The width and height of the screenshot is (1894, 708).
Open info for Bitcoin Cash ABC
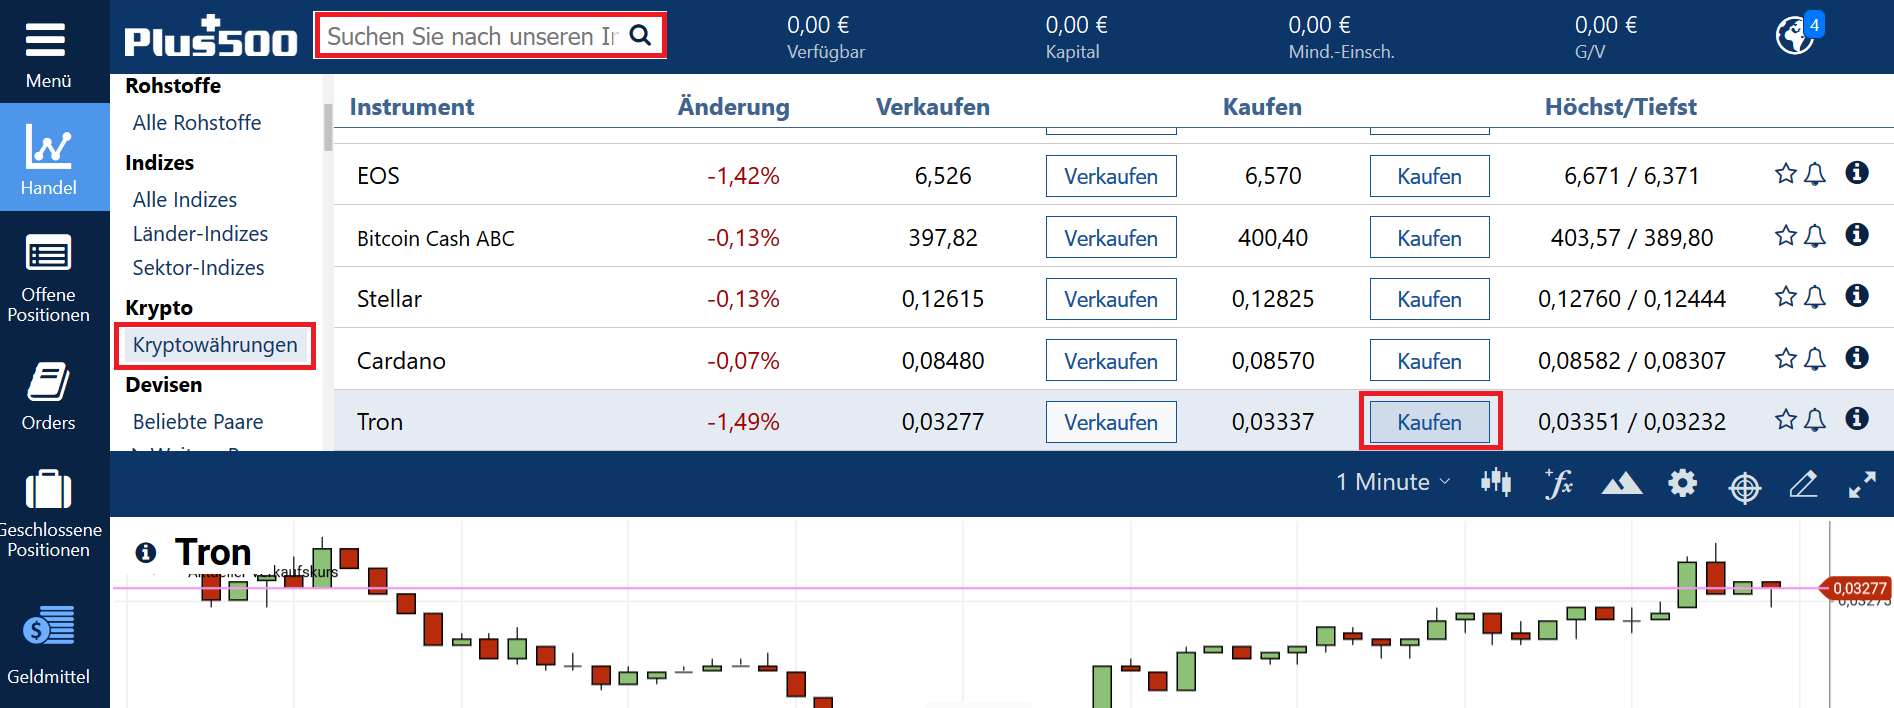[x=1857, y=234]
